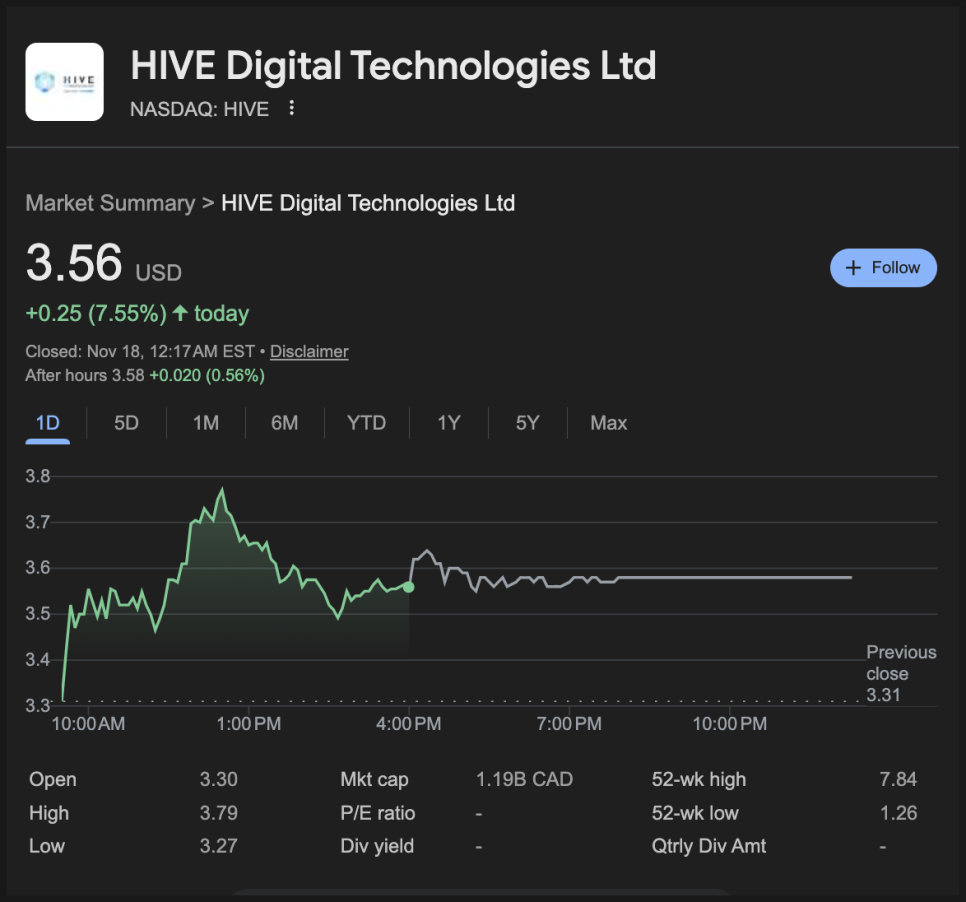The width and height of the screenshot is (966, 902).
Task: Click the After hours 3.58 line
Action: click(145, 375)
